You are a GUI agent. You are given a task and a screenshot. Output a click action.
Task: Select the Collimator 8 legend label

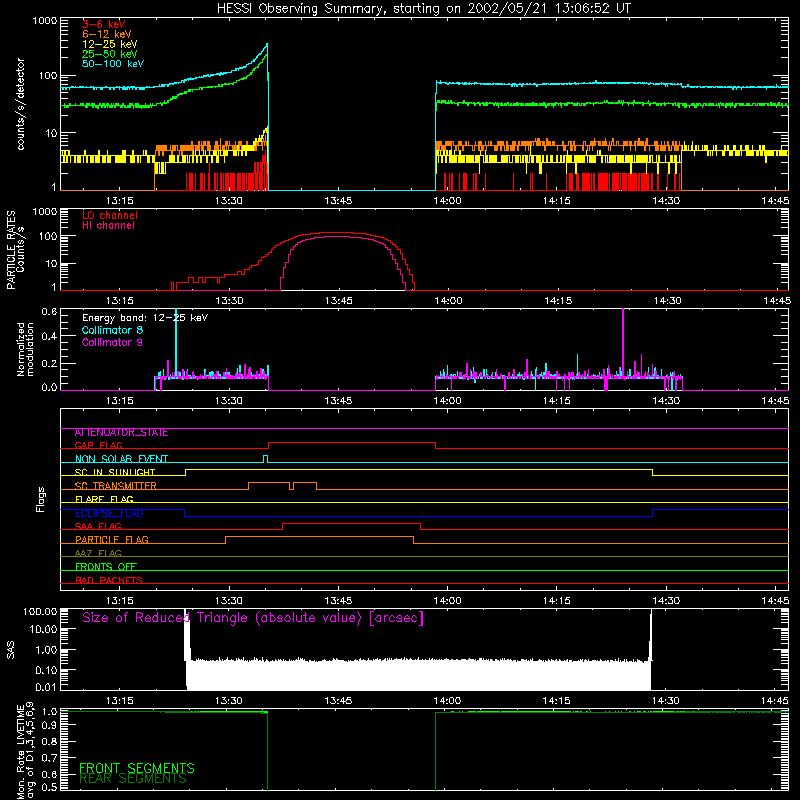click(x=112, y=330)
